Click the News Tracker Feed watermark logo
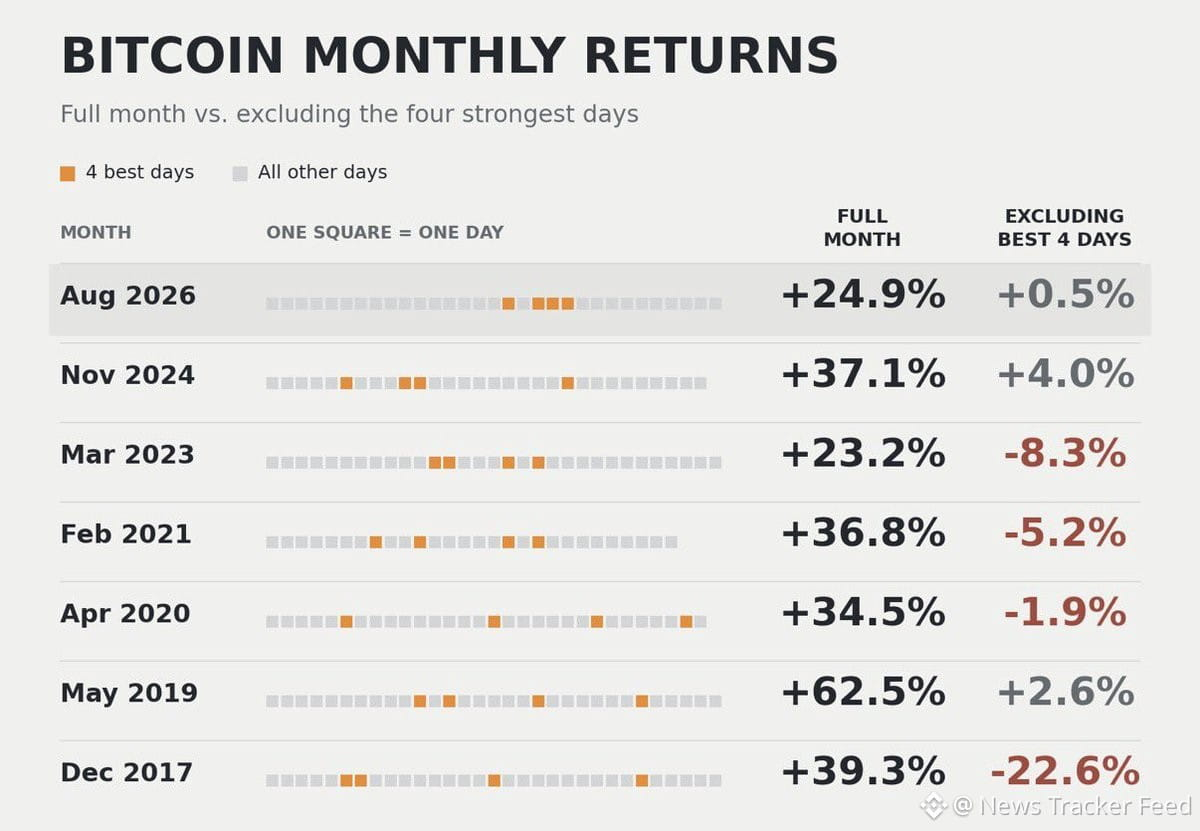This screenshot has width=1200, height=831. pyautogui.click(x=933, y=806)
